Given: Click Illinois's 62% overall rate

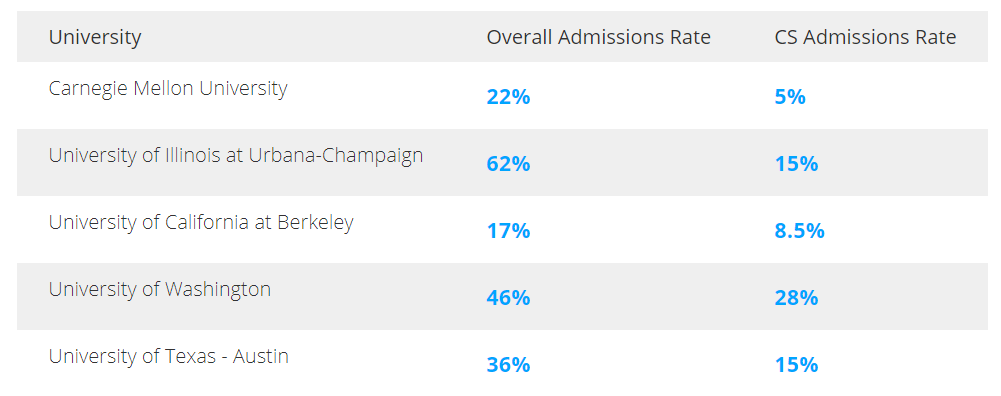Looking at the screenshot, I should tap(508, 164).
